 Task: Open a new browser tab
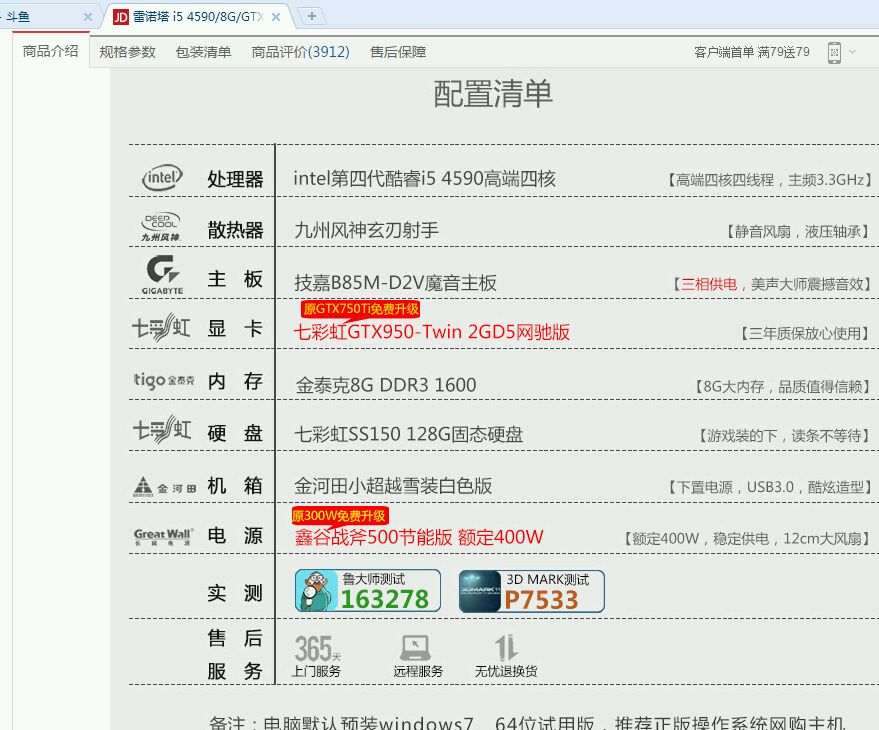pos(312,16)
